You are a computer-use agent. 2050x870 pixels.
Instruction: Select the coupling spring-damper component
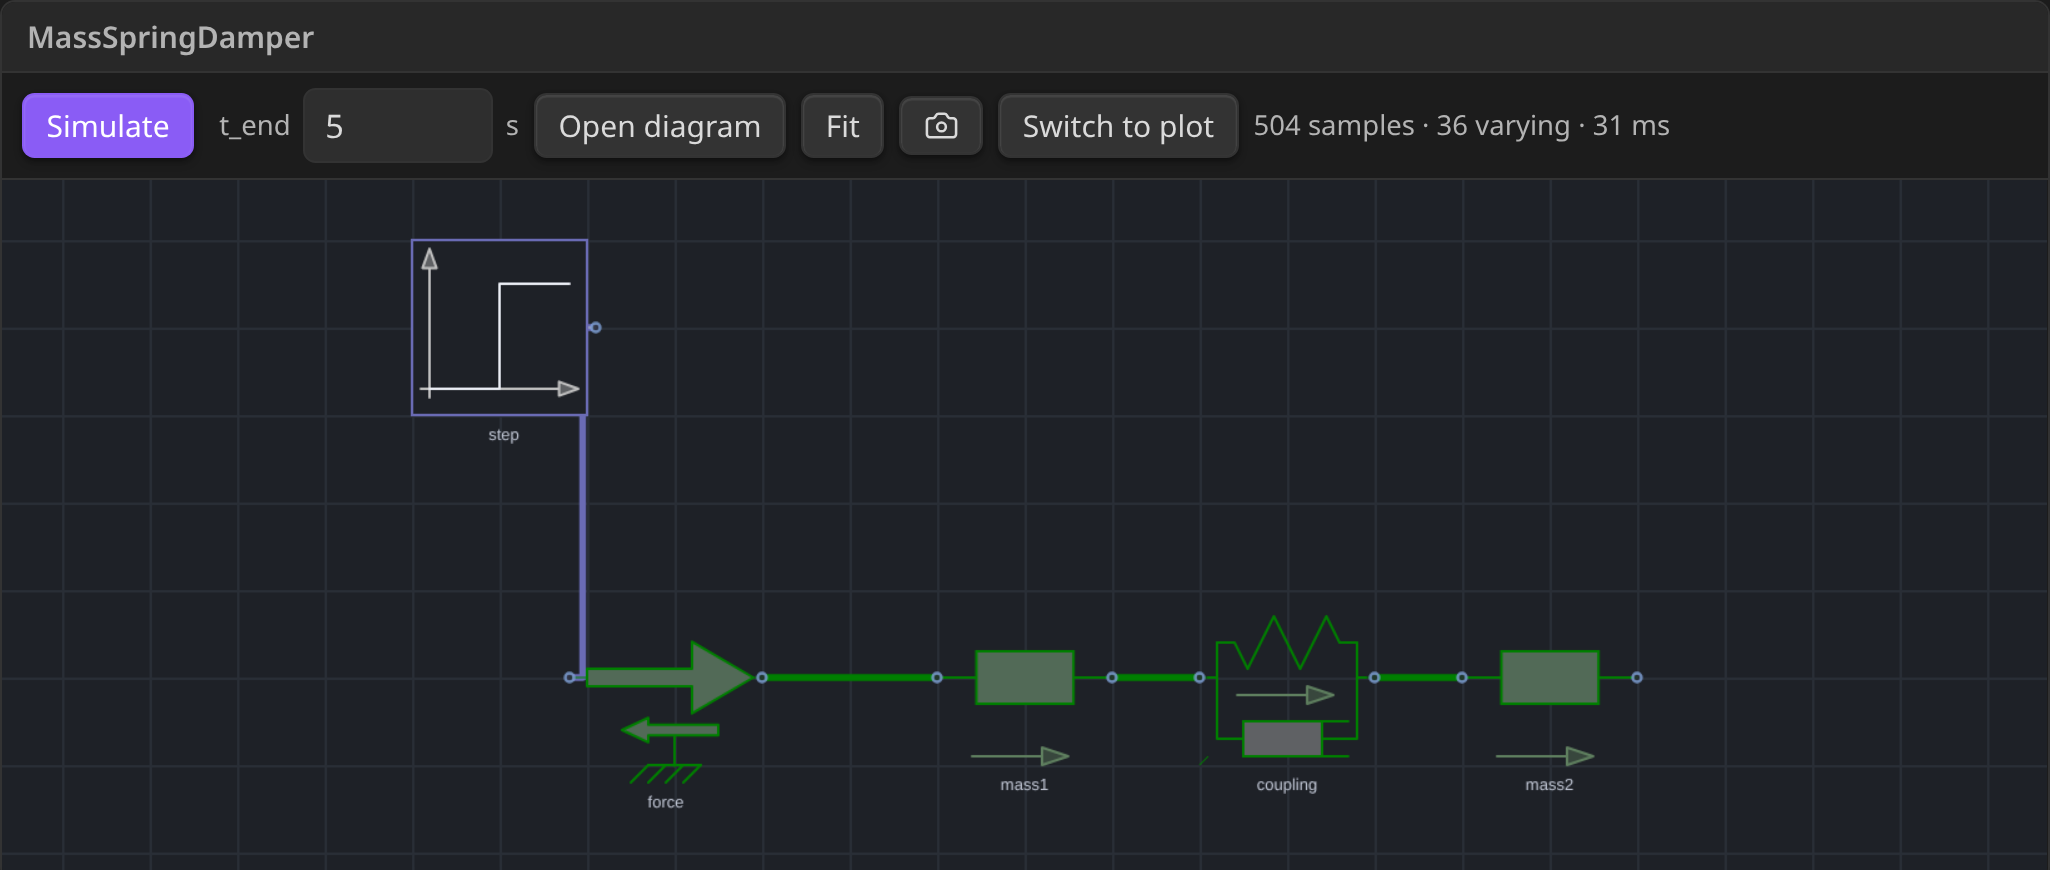point(1287,688)
